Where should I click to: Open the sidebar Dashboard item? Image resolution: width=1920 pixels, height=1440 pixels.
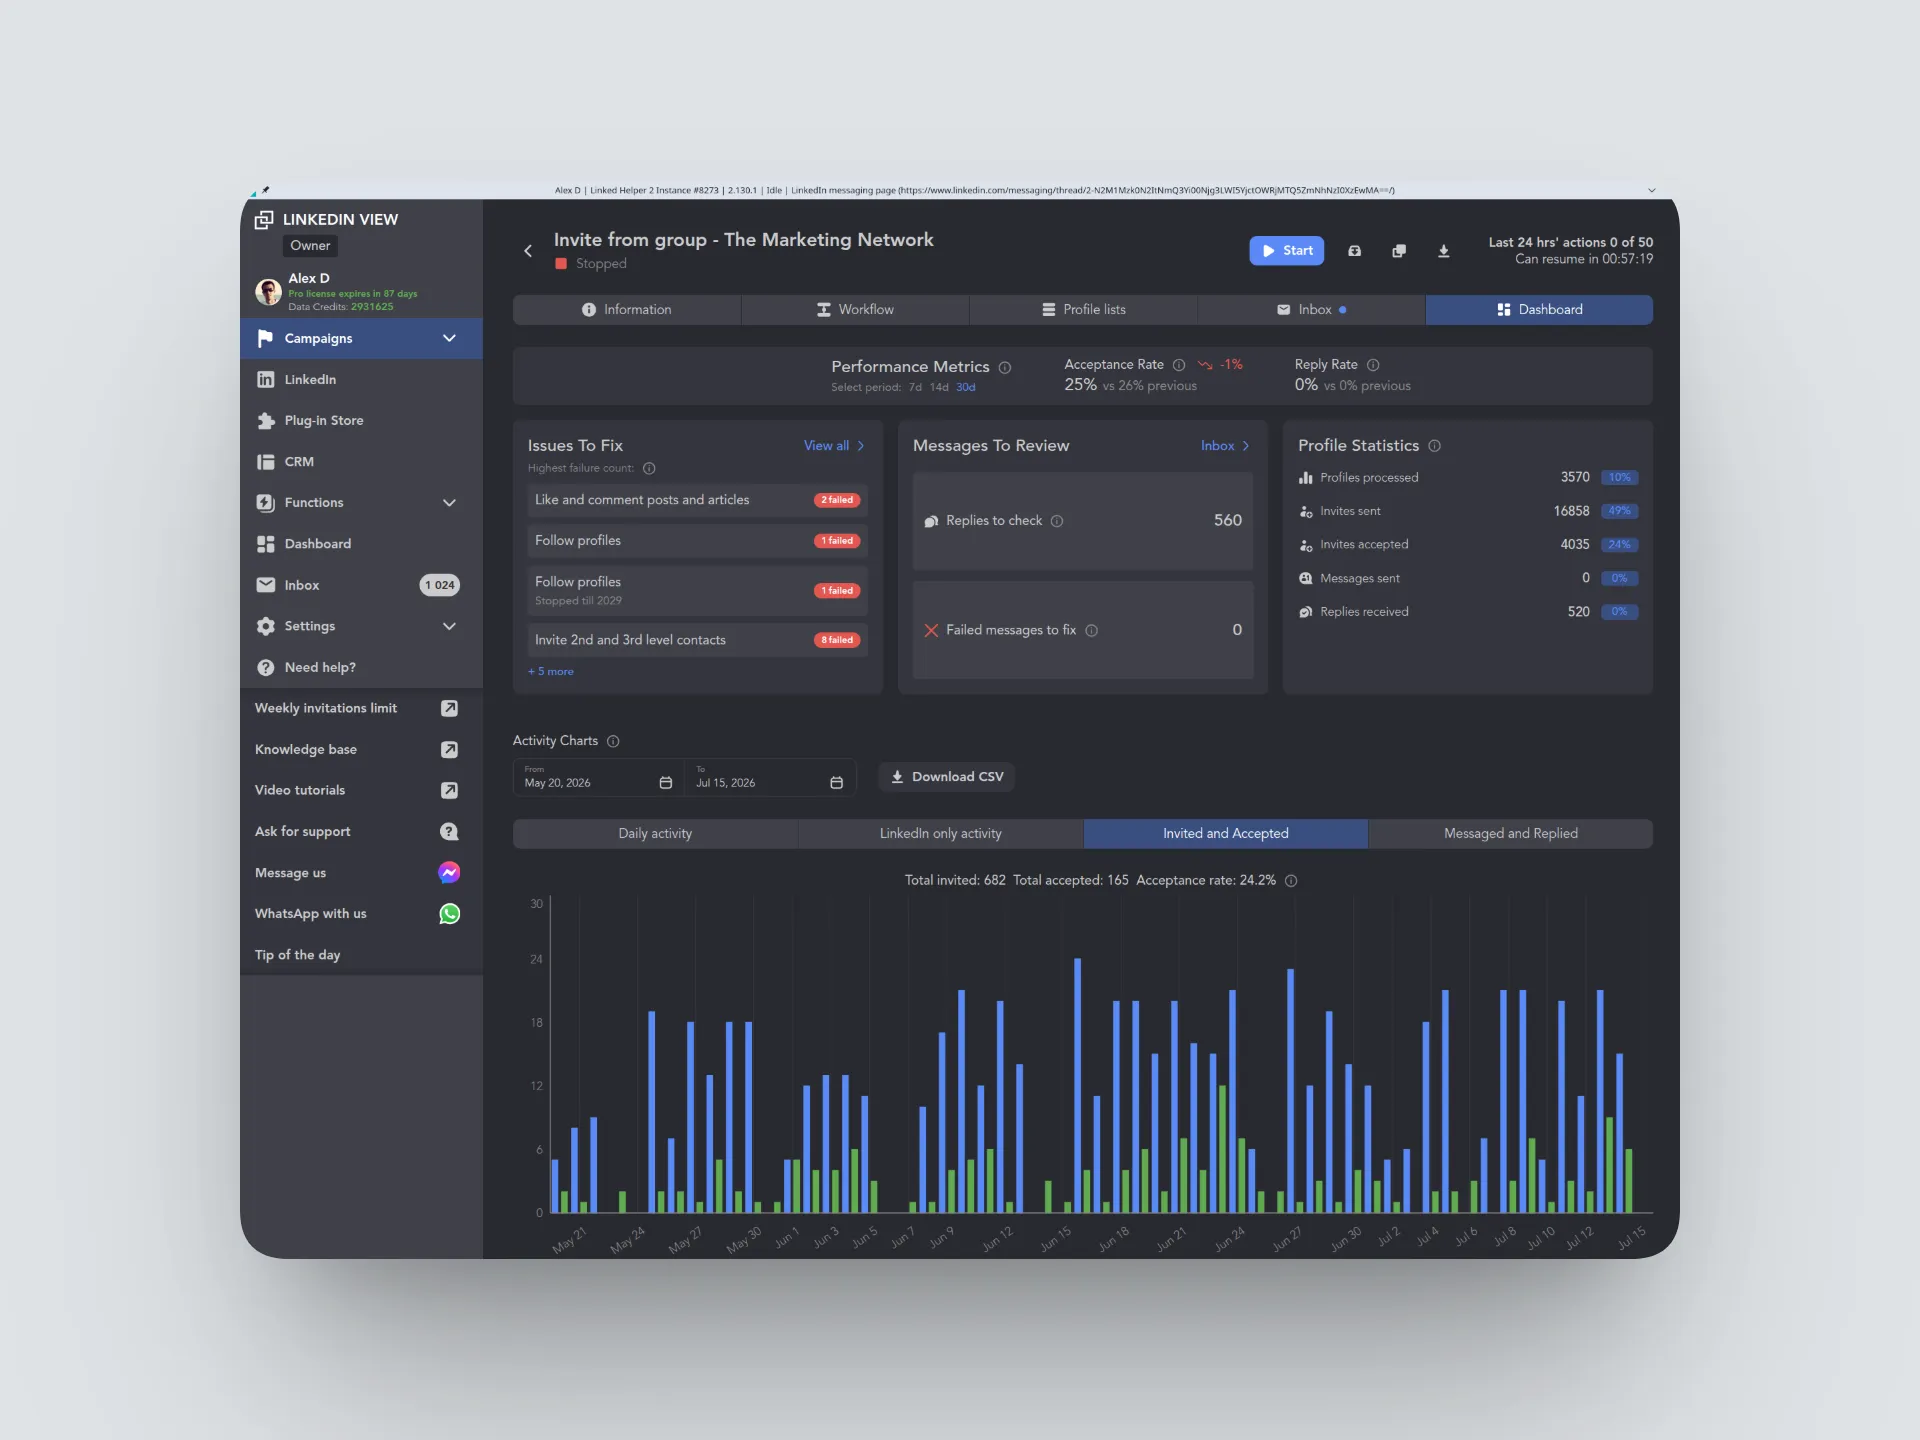[x=361, y=543]
